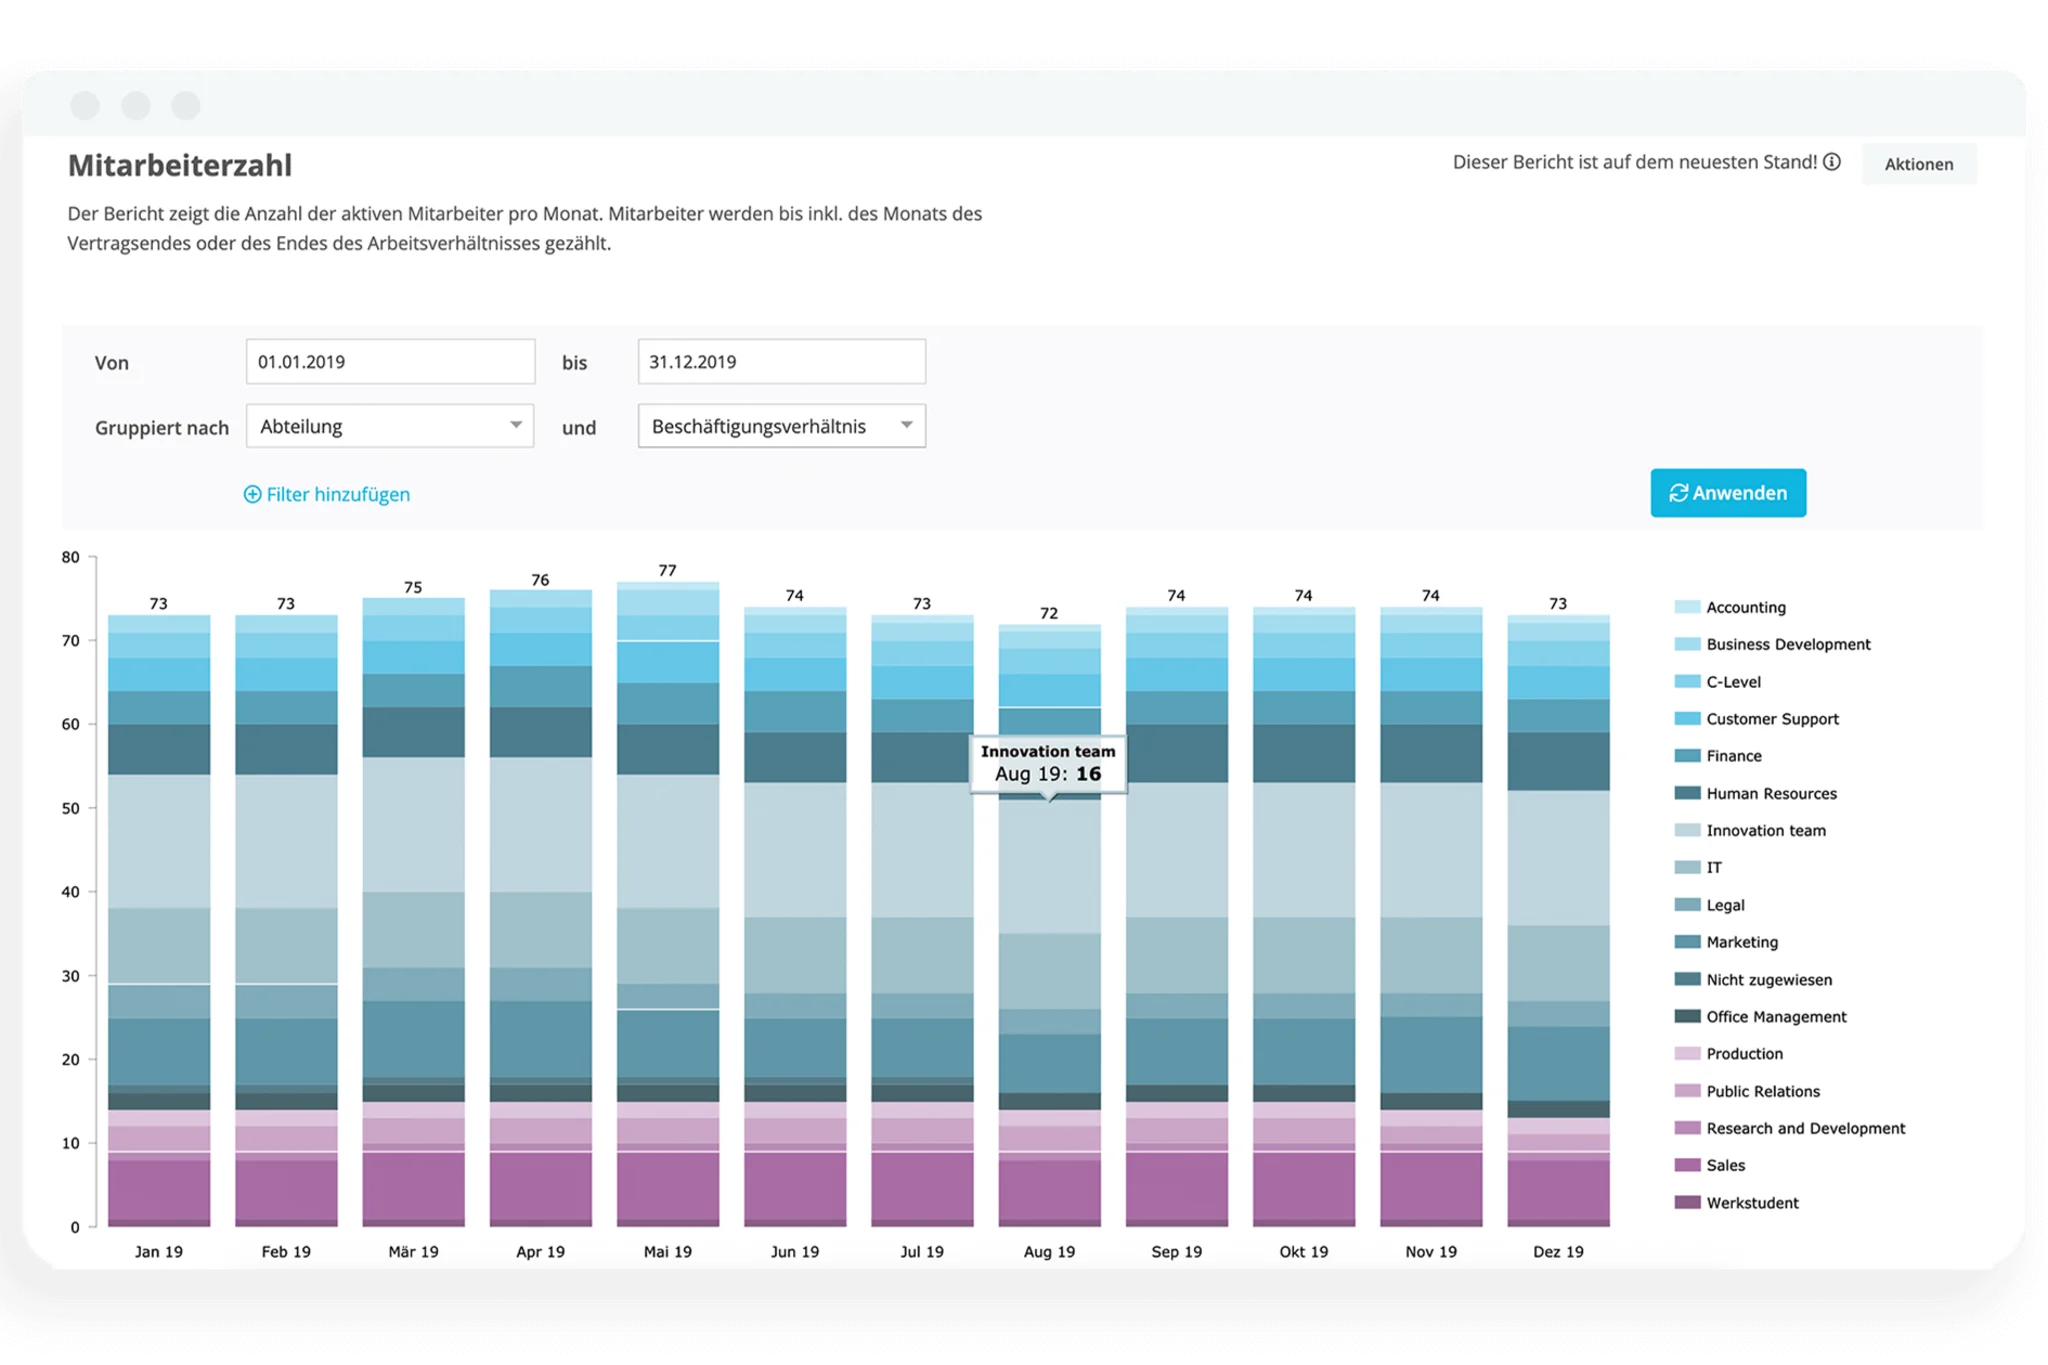Click the Aktionen button menu icon
2048x1365 pixels.
point(1919,165)
